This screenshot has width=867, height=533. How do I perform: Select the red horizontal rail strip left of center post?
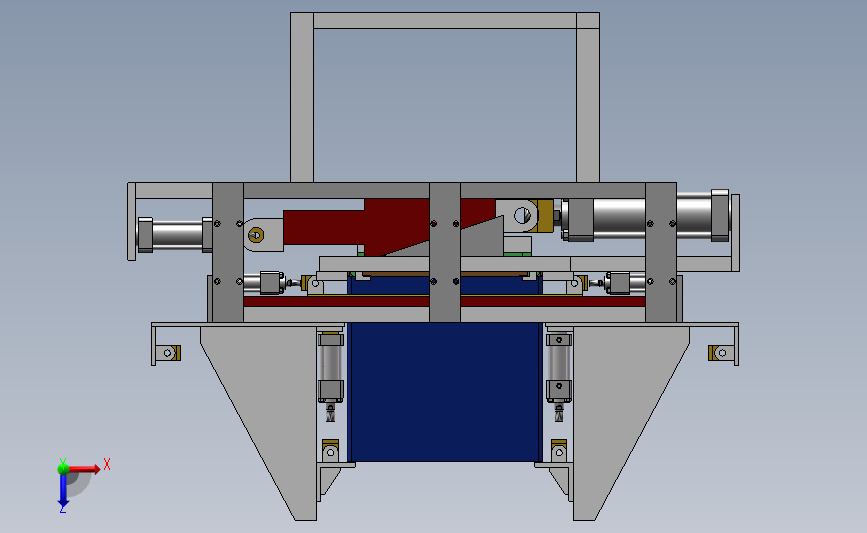[336, 301]
